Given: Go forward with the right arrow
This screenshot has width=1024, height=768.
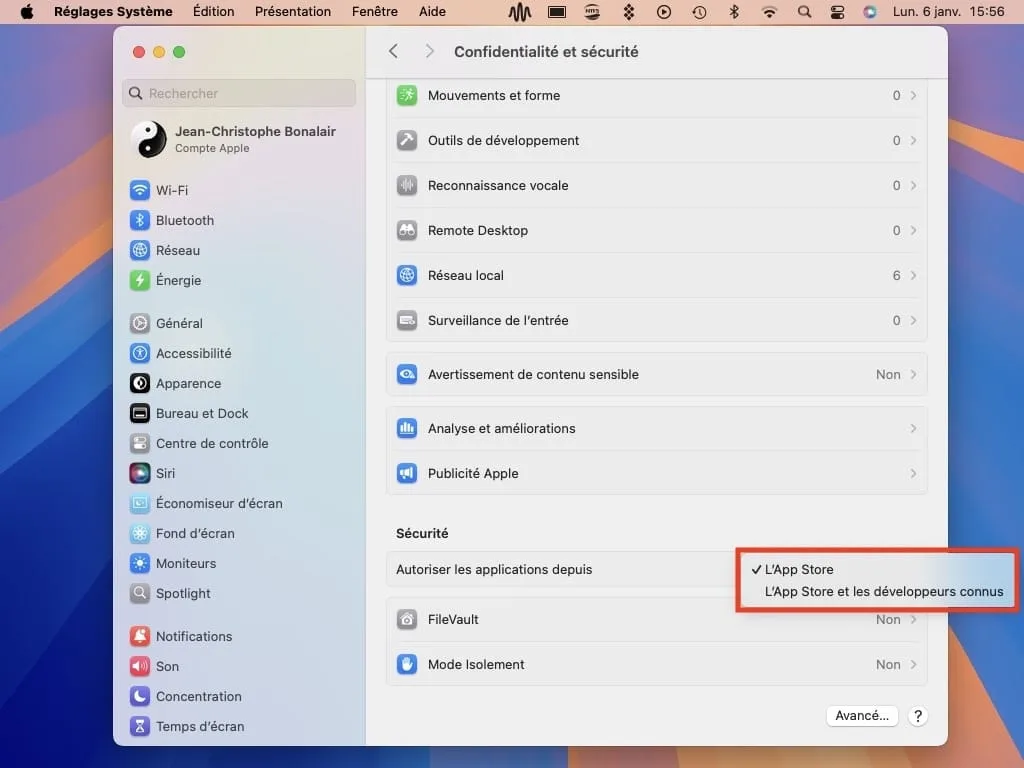Looking at the screenshot, I should point(429,51).
